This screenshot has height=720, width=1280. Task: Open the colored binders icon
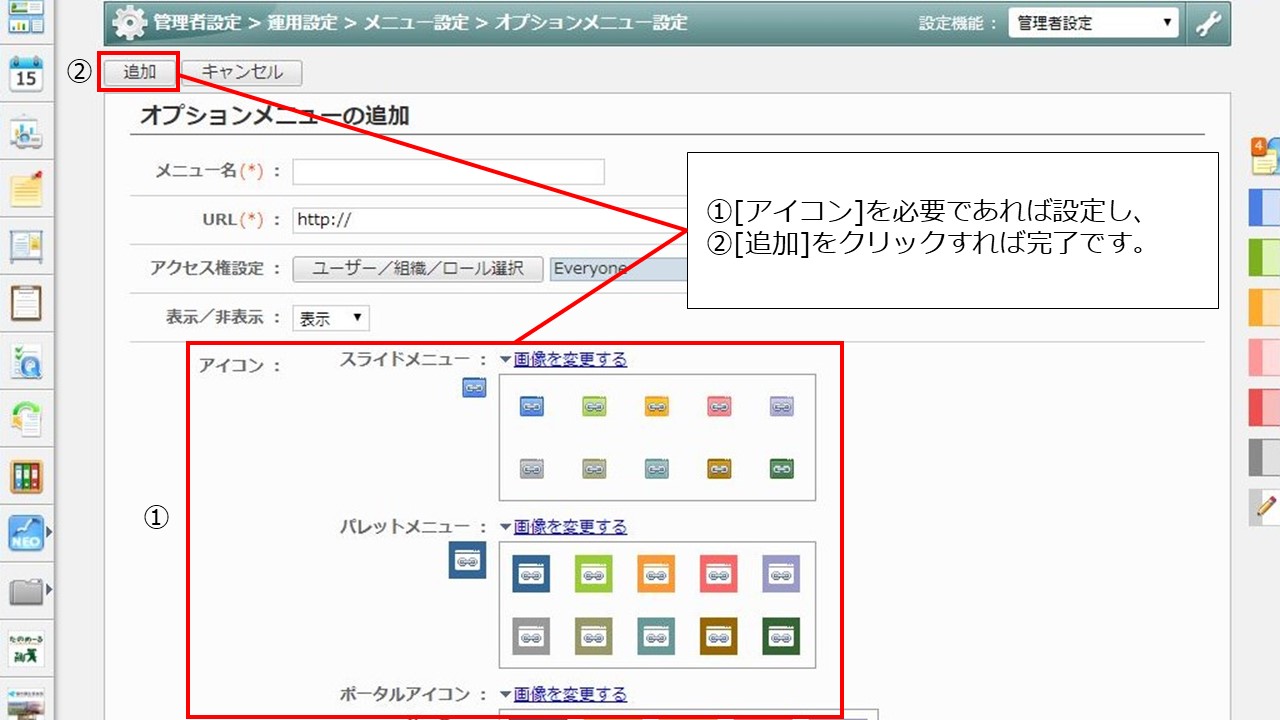26,476
